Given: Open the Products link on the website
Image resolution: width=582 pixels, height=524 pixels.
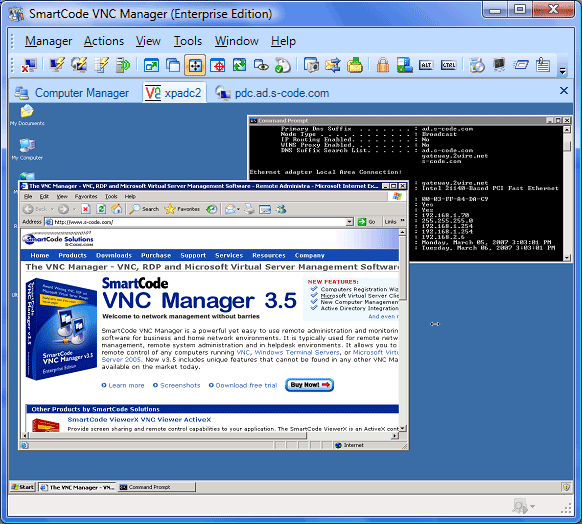Looking at the screenshot, I should pyautogui.click(x=72, y=255).
